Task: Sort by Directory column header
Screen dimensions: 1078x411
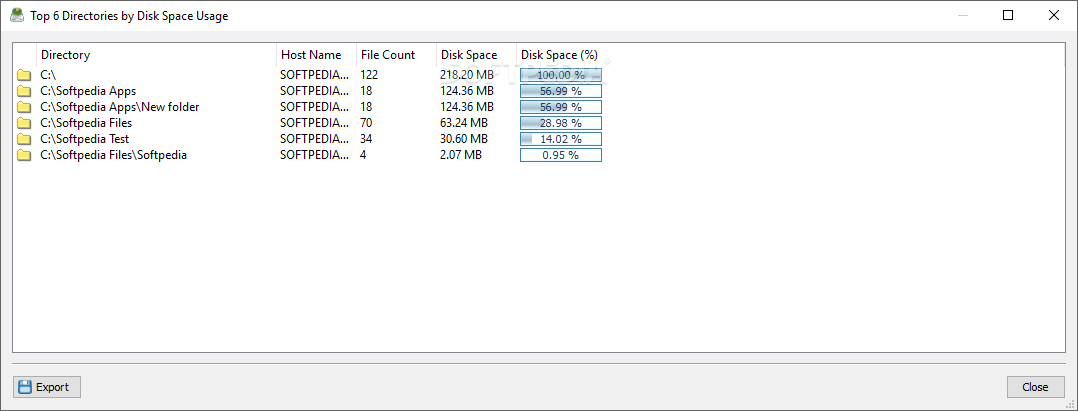Action: point(157,55)
